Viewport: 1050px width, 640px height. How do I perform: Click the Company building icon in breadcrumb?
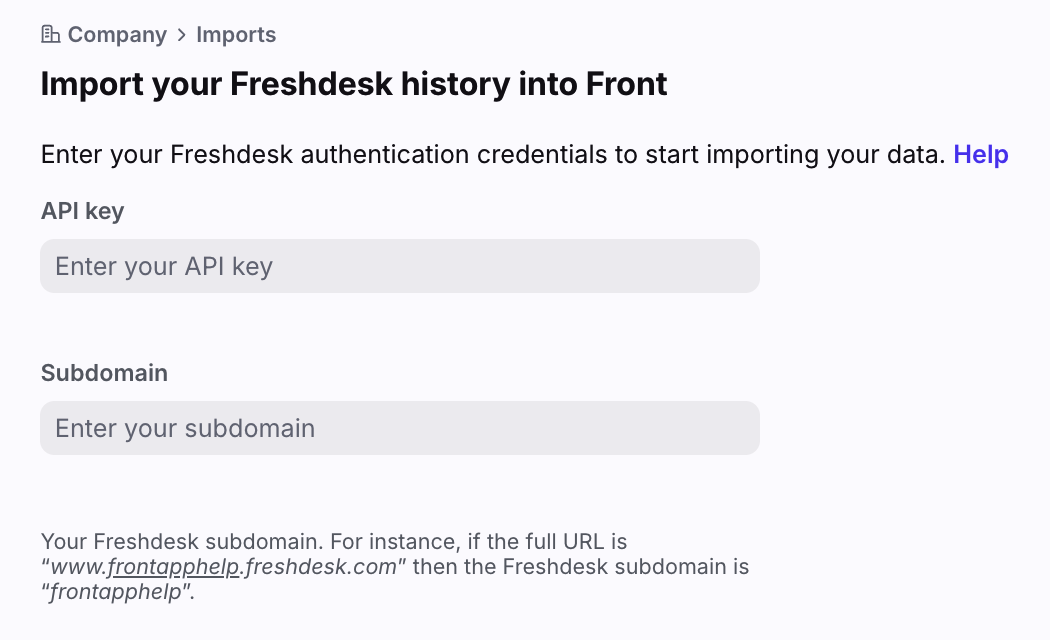51,35
